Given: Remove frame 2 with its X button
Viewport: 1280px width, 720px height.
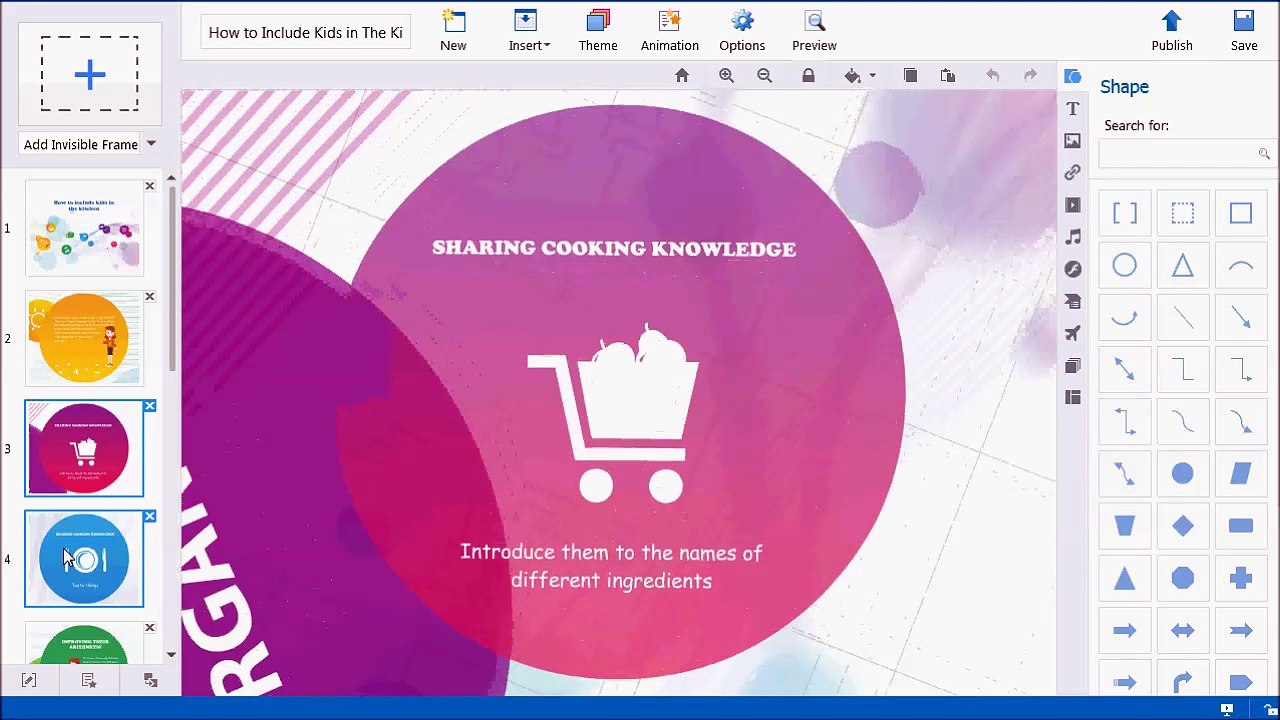Looking at the screenshot, I should [150, 297].
